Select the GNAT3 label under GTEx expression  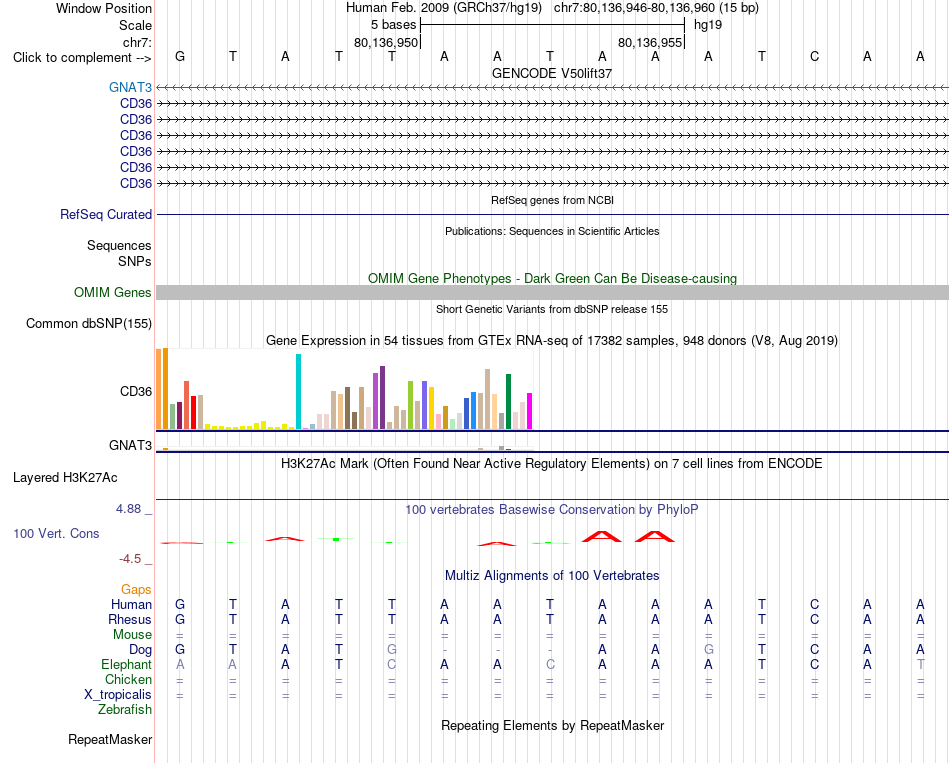[130, 445]
